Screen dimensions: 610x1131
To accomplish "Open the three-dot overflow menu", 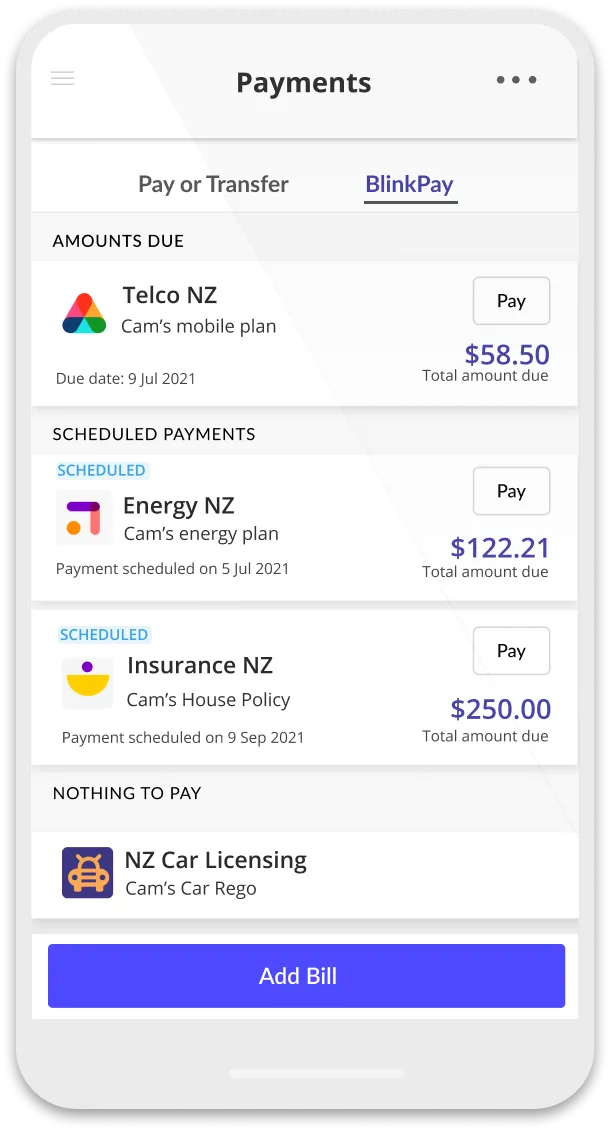I will 516,79.
